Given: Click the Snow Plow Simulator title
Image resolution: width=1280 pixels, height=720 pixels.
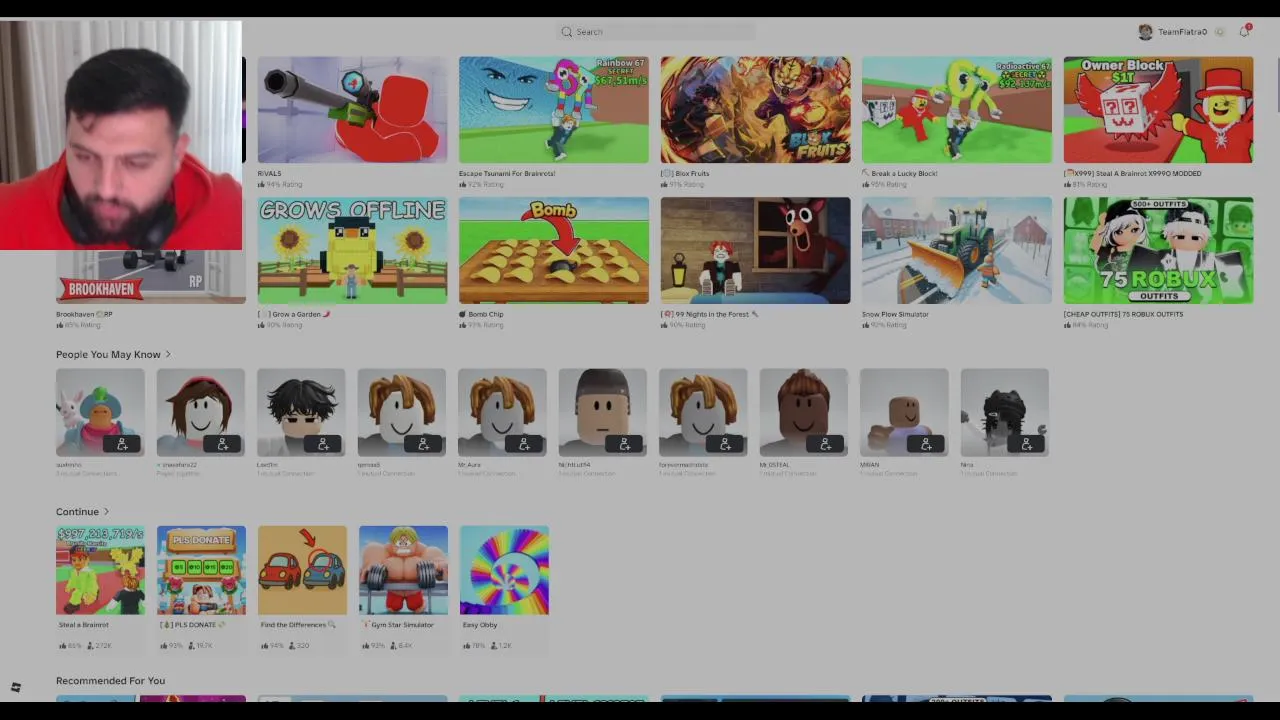Looking at the screenshot, I should (x=895, y=314).
